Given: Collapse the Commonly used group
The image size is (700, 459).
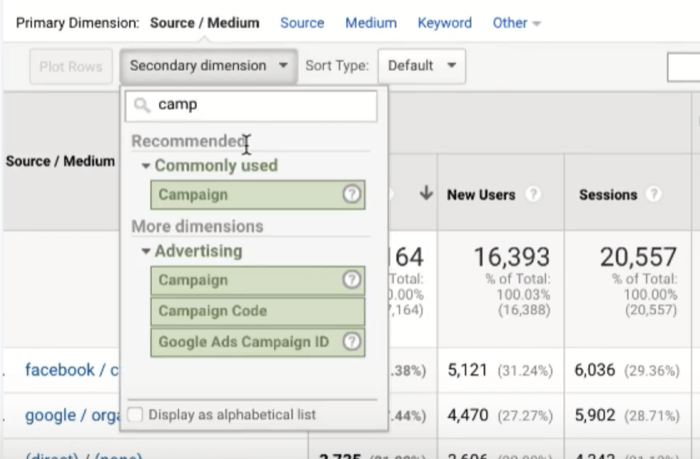Looking at the screenshot, I should point(146,166).
